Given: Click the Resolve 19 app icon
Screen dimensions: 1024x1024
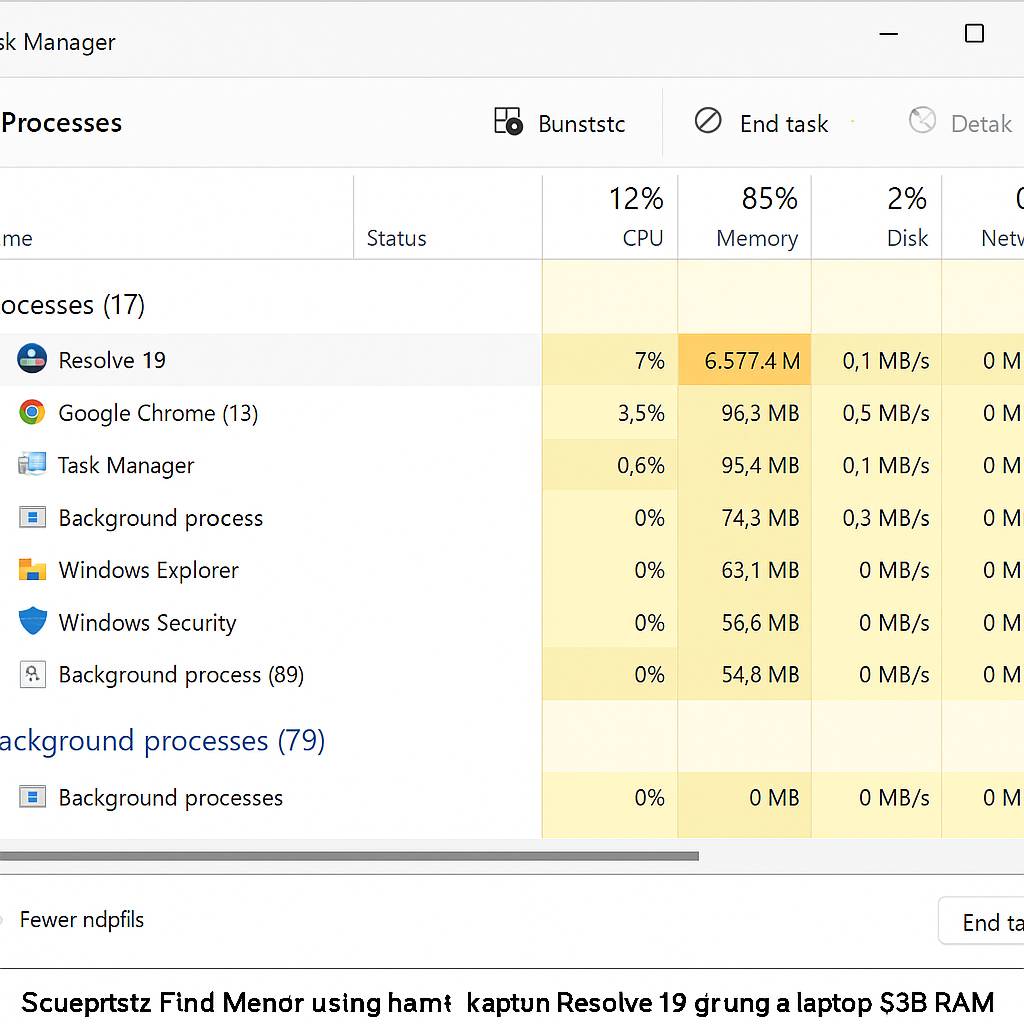Looking at the screenshot, I should (32, 360).
